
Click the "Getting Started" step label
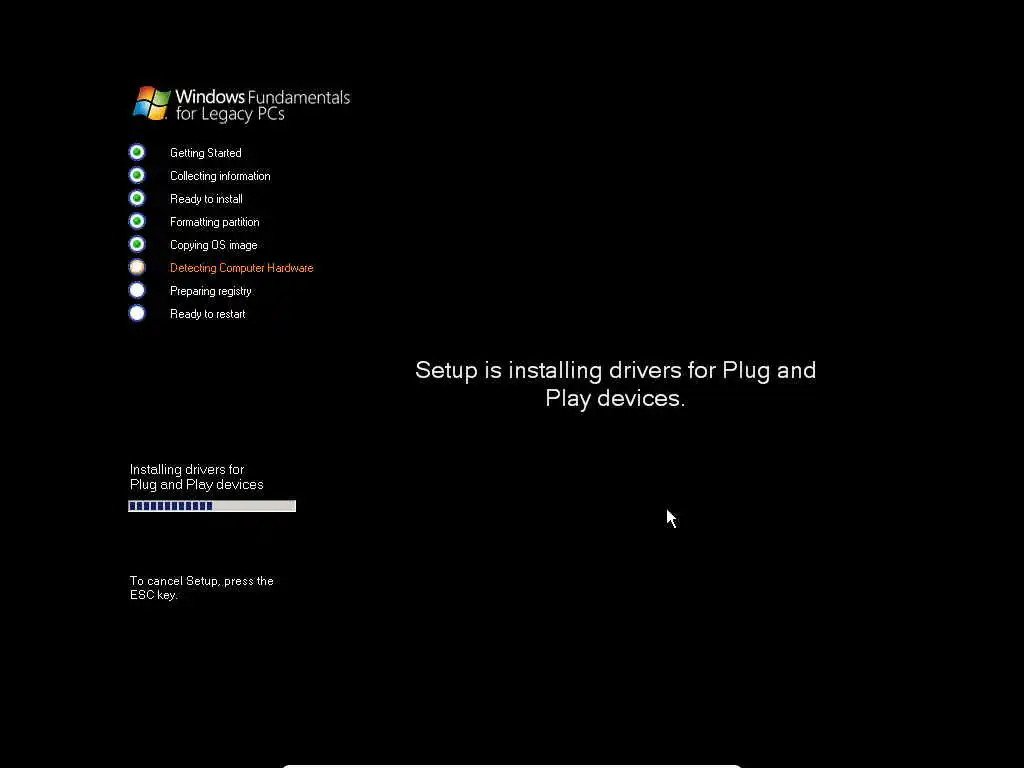point(206,153)
